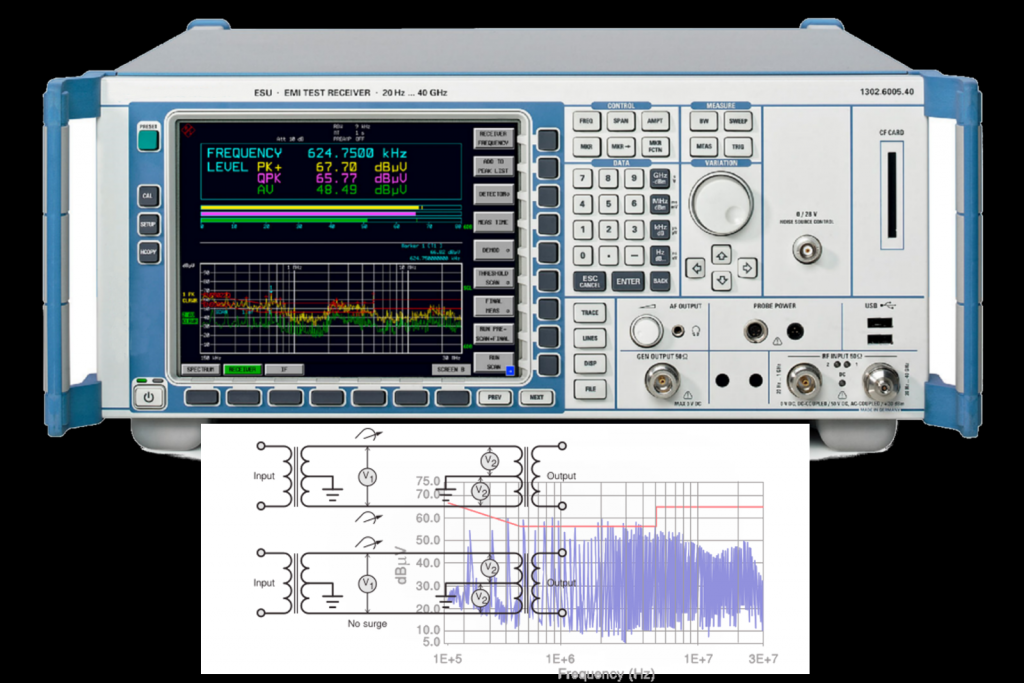This screenshot has width=1024, height=683.
Task: Select the kHz unit key
Action: click(x=660, y=229)
